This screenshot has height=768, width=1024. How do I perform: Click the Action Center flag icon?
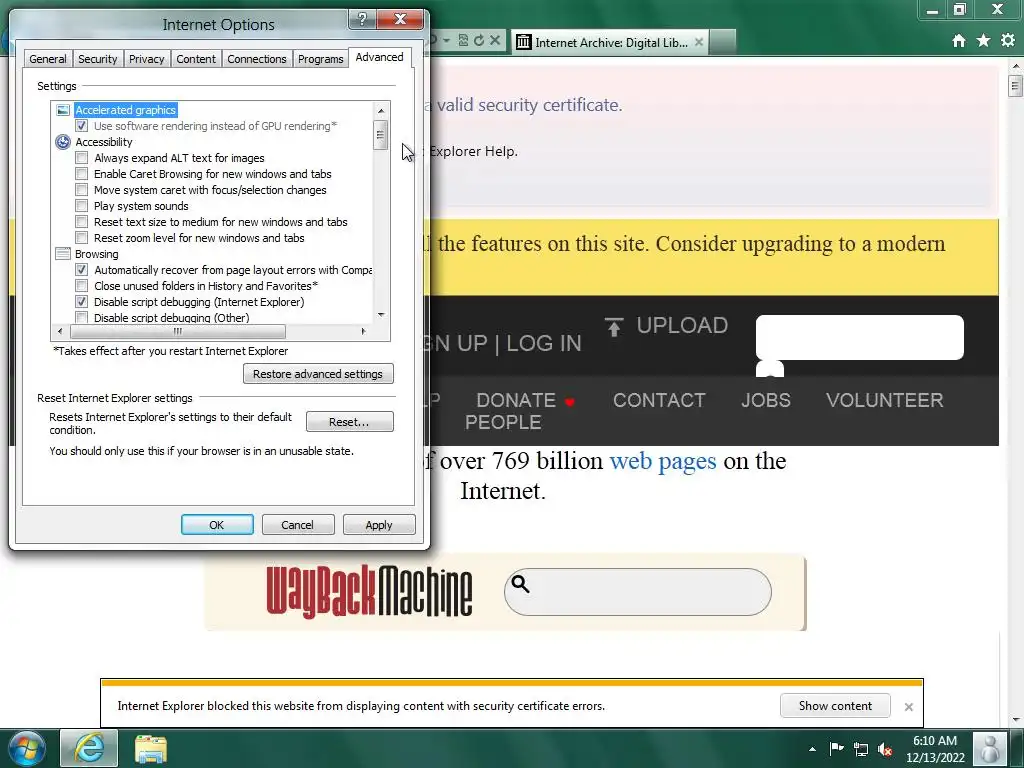coord(837,748)
